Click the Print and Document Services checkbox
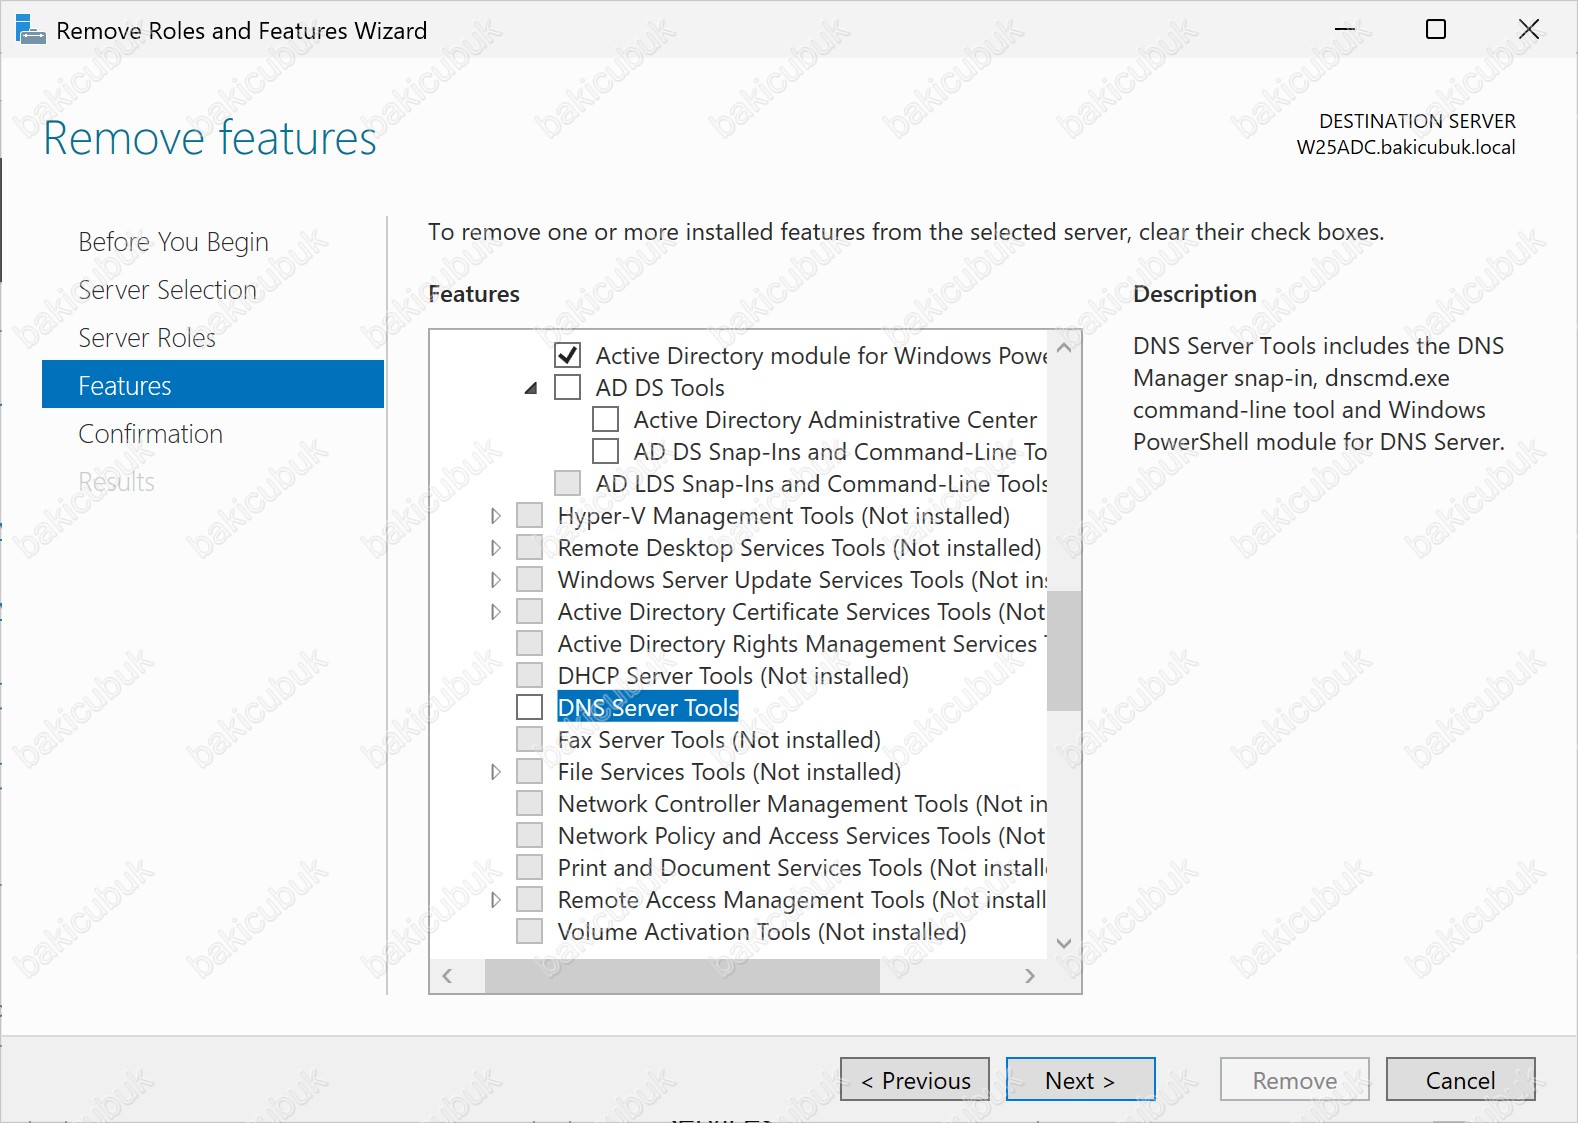This screenshot has height=1123, width=1578. pyautogui.click(x=529, y=867)
